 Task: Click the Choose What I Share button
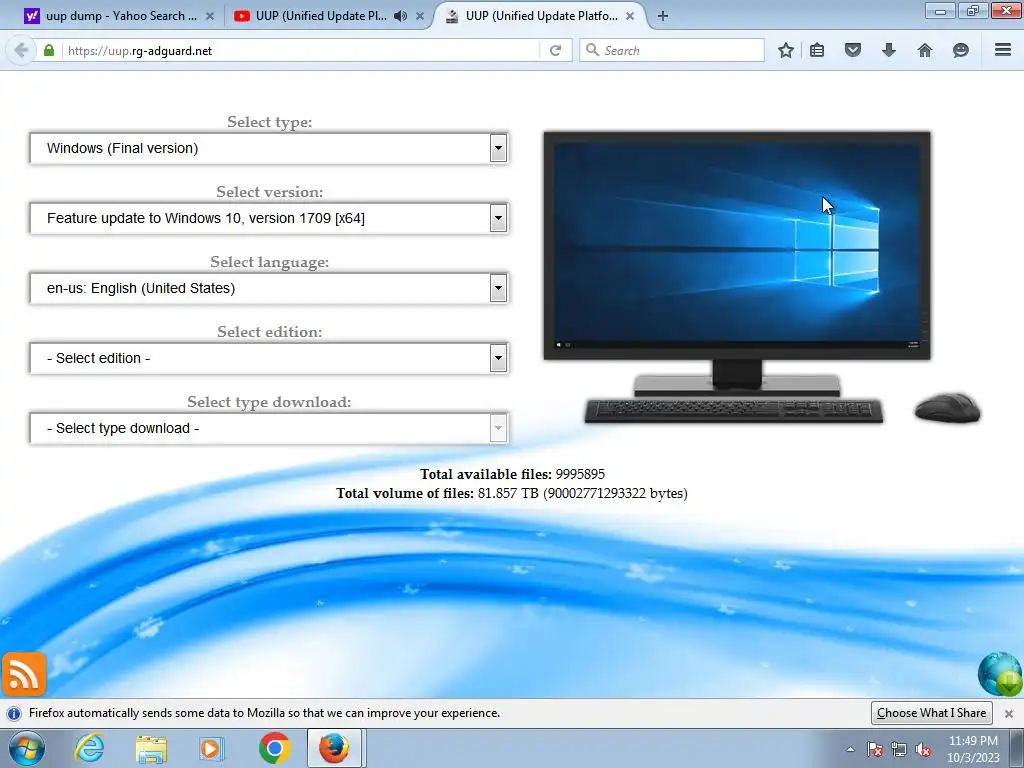(931, 712)
